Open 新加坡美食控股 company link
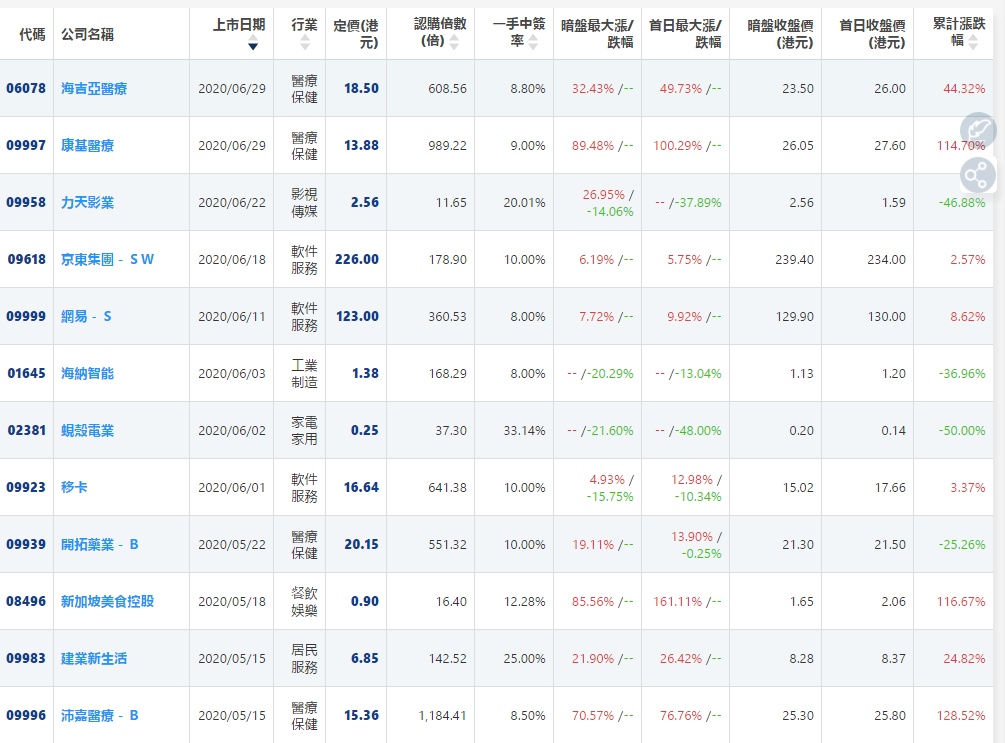Screen dimensions: 1005x743 click(x=107, y=601)
